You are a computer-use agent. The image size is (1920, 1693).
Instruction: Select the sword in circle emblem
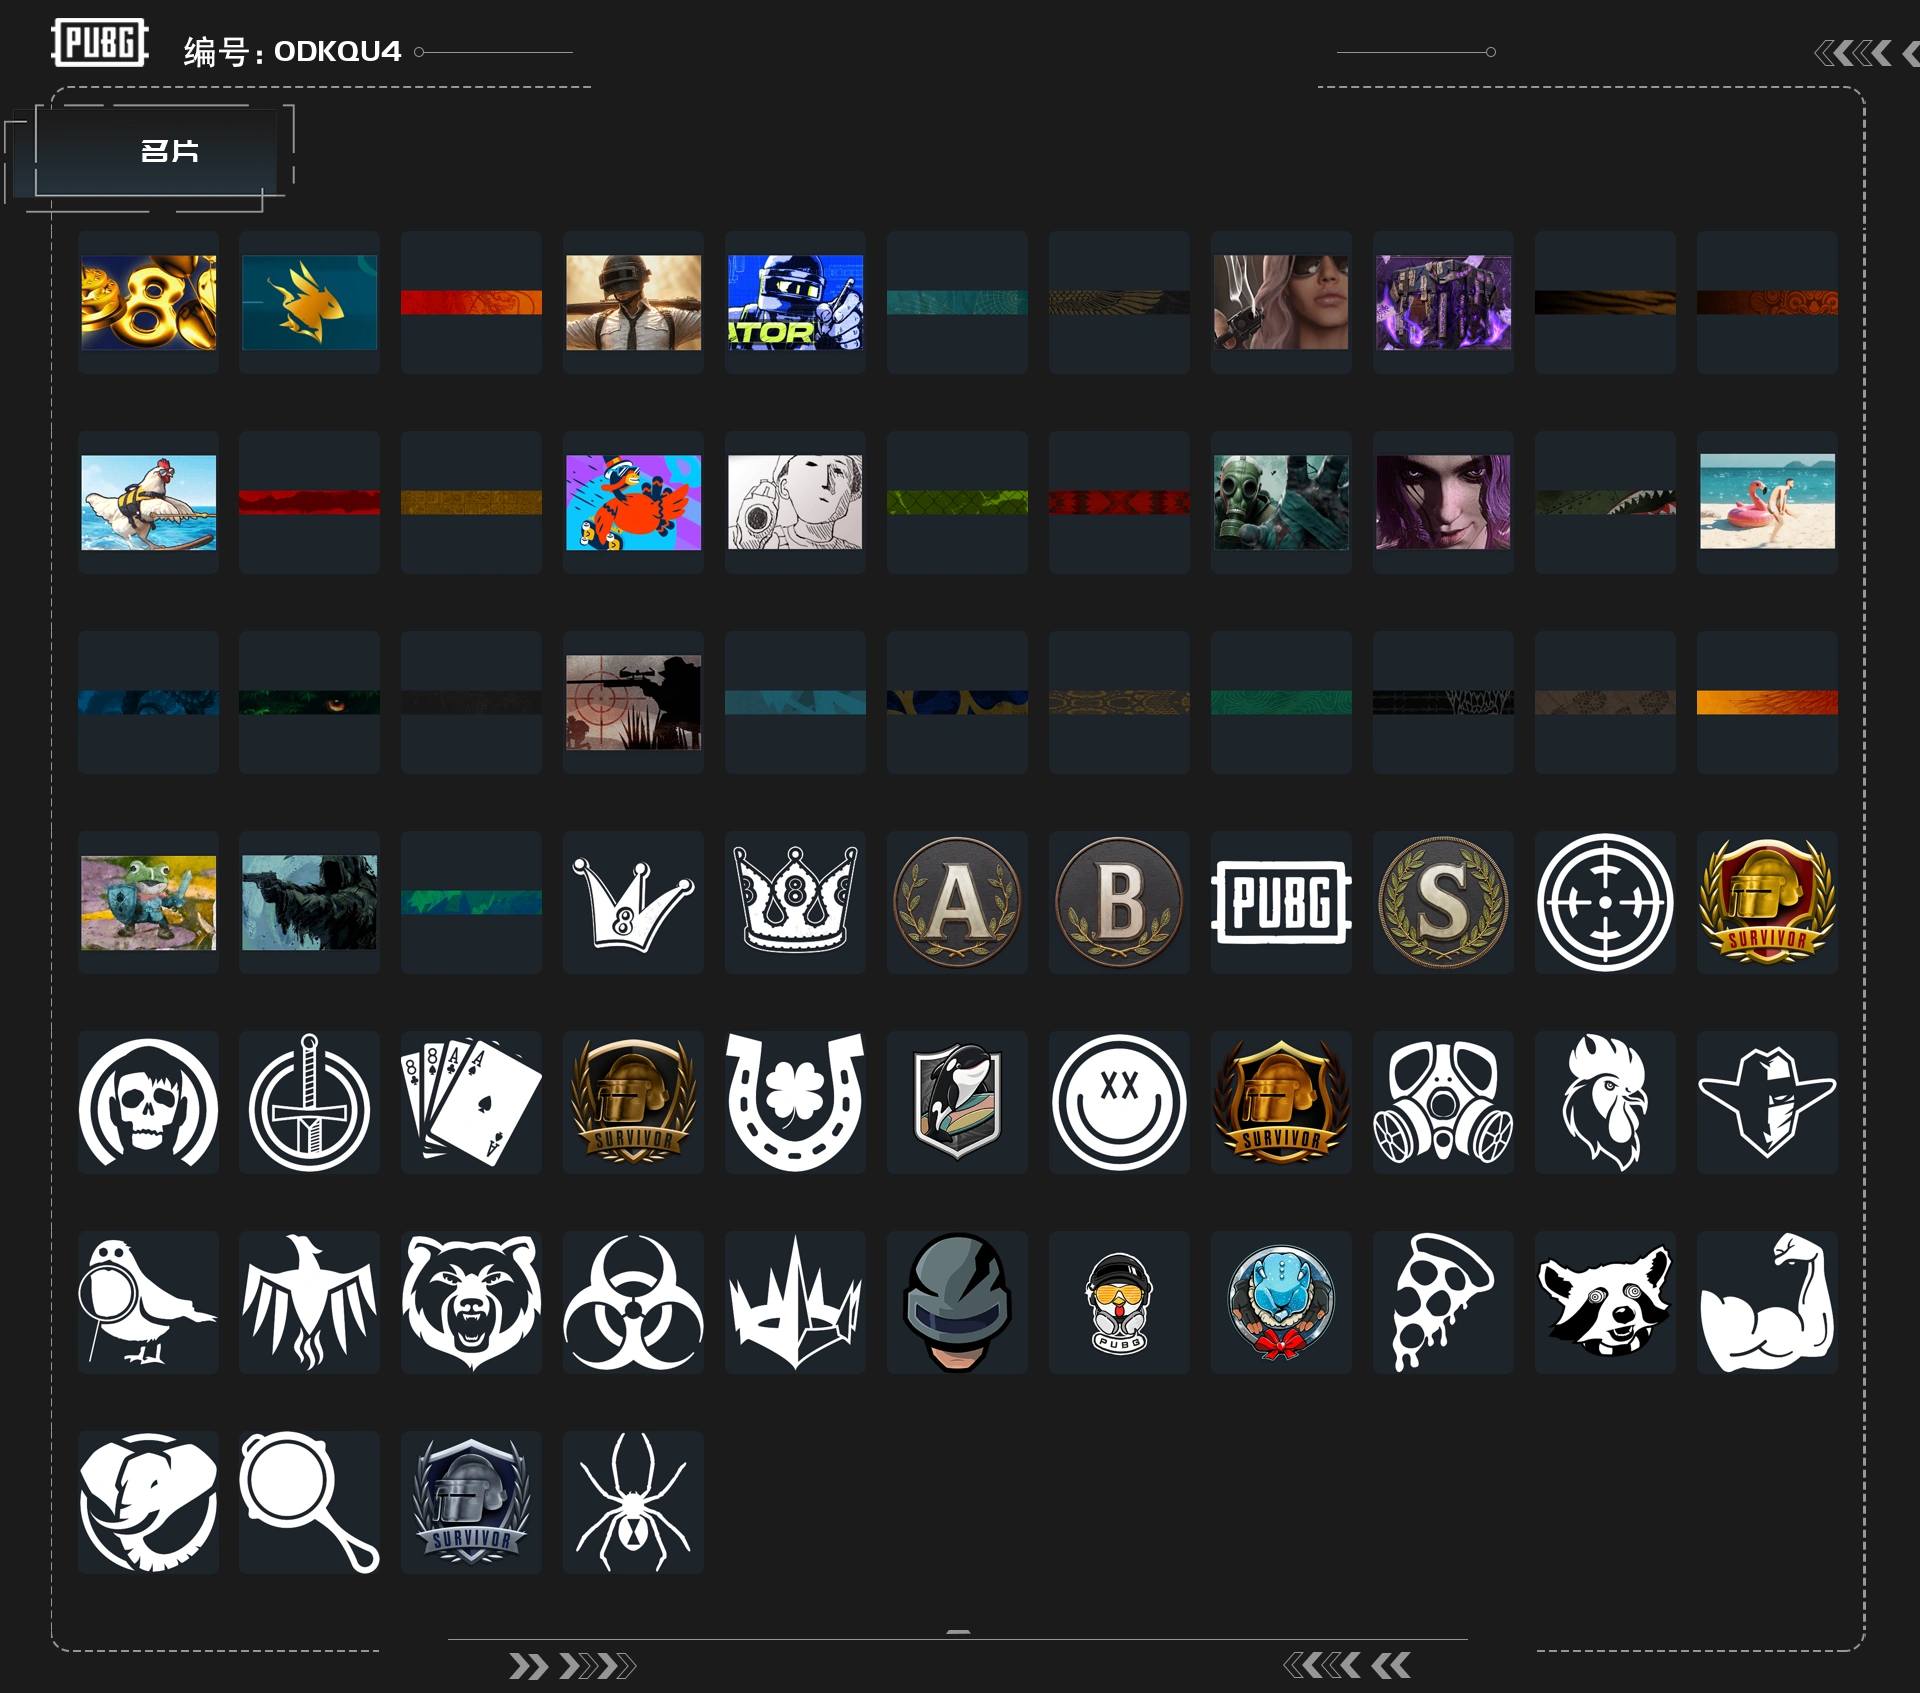[309, 1102]
